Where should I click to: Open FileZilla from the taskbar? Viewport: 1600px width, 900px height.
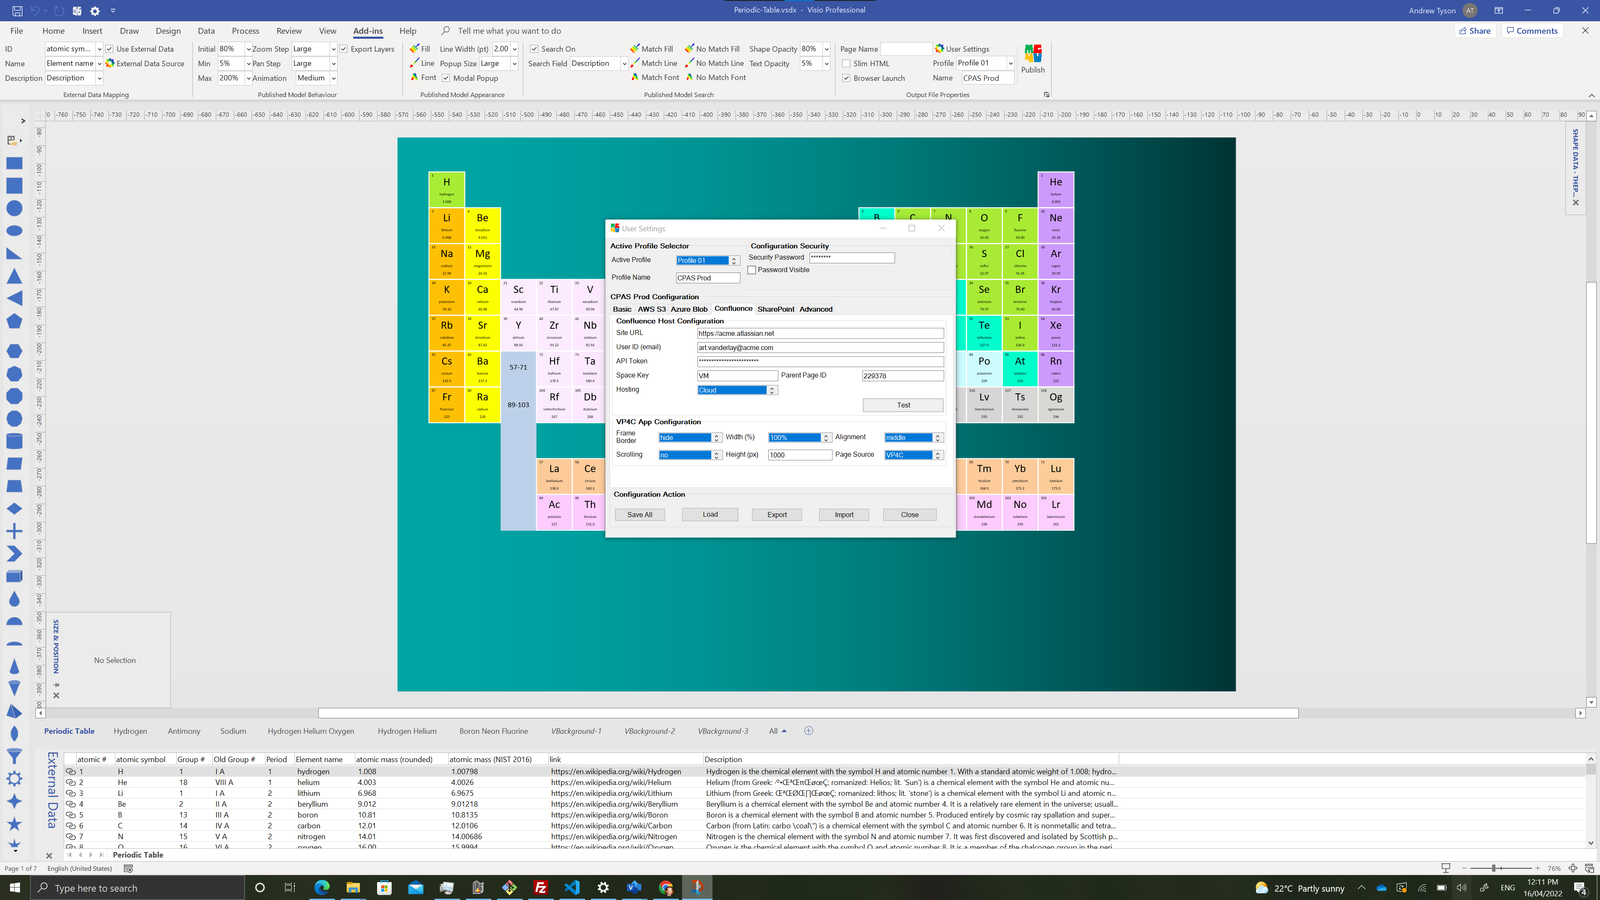pyautogui.click(x=540, y=887)
